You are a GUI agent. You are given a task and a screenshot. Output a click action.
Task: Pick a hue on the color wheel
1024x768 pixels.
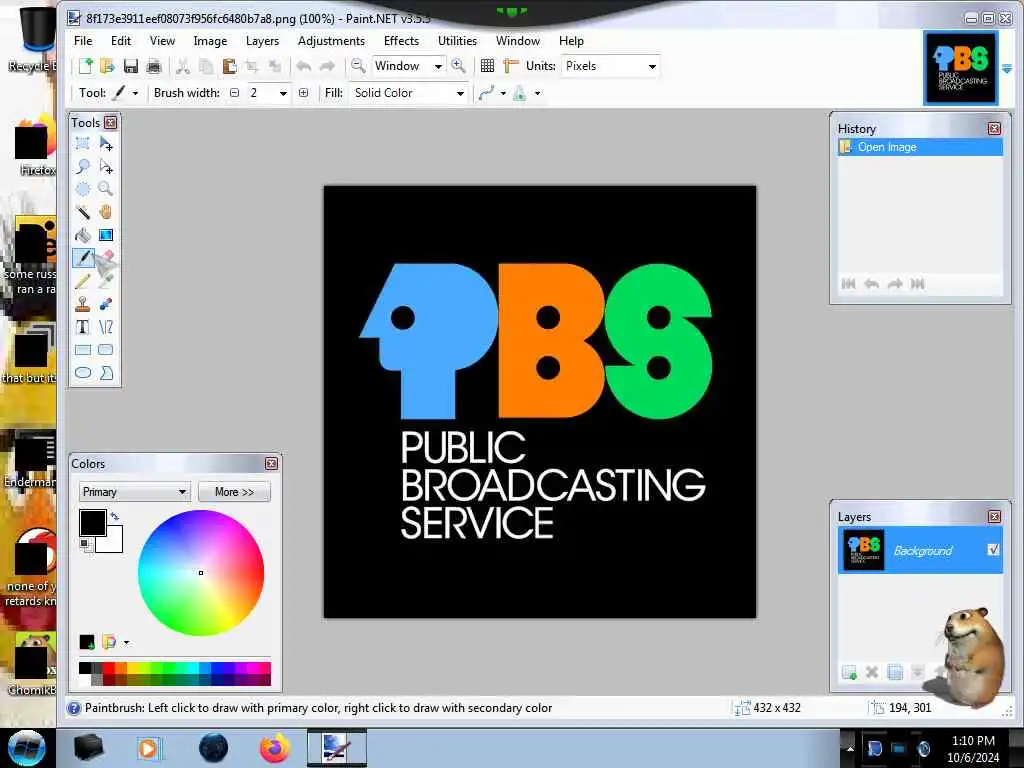(x=200, y=573)
